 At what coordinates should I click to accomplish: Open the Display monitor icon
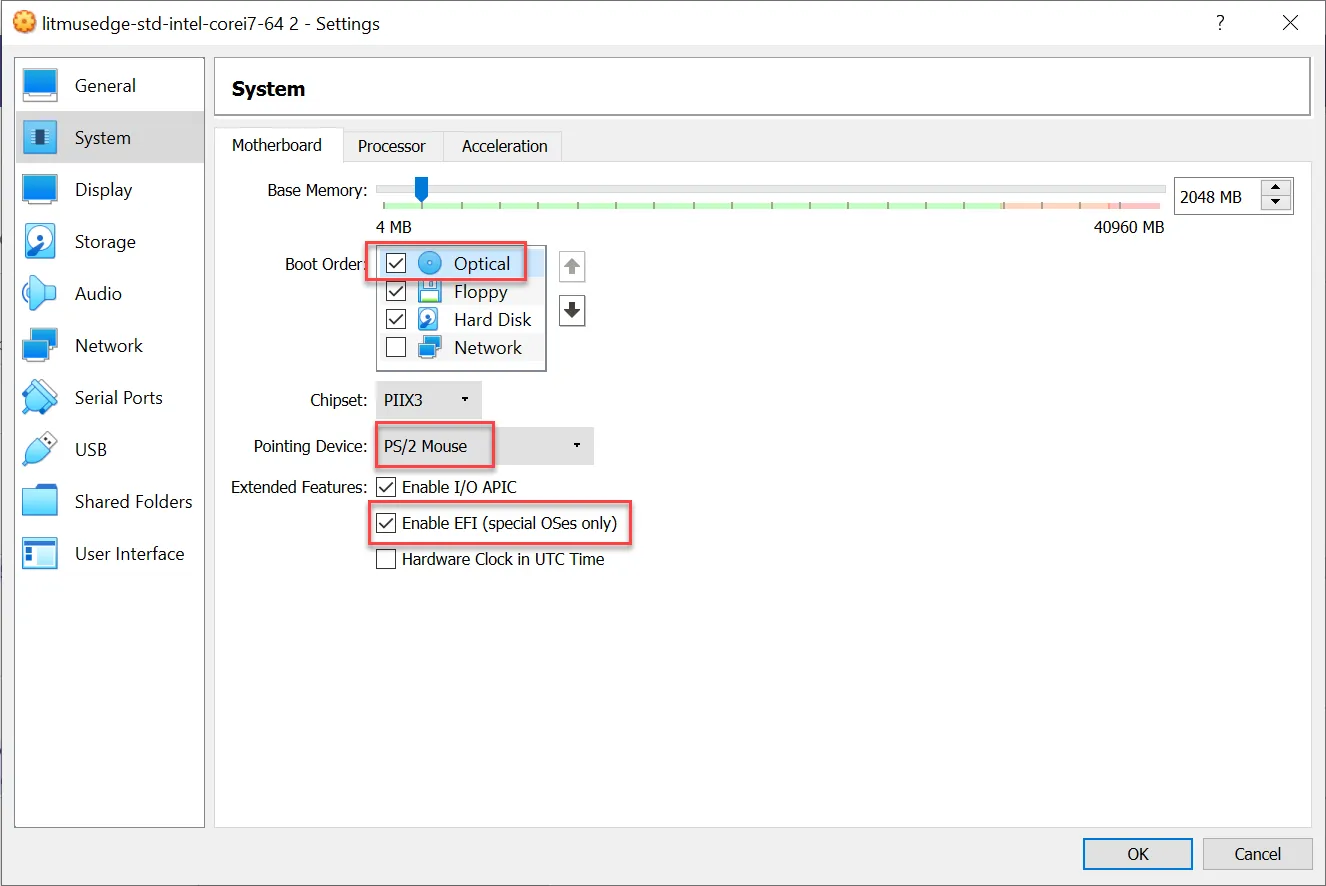click(x=40, y=189)
